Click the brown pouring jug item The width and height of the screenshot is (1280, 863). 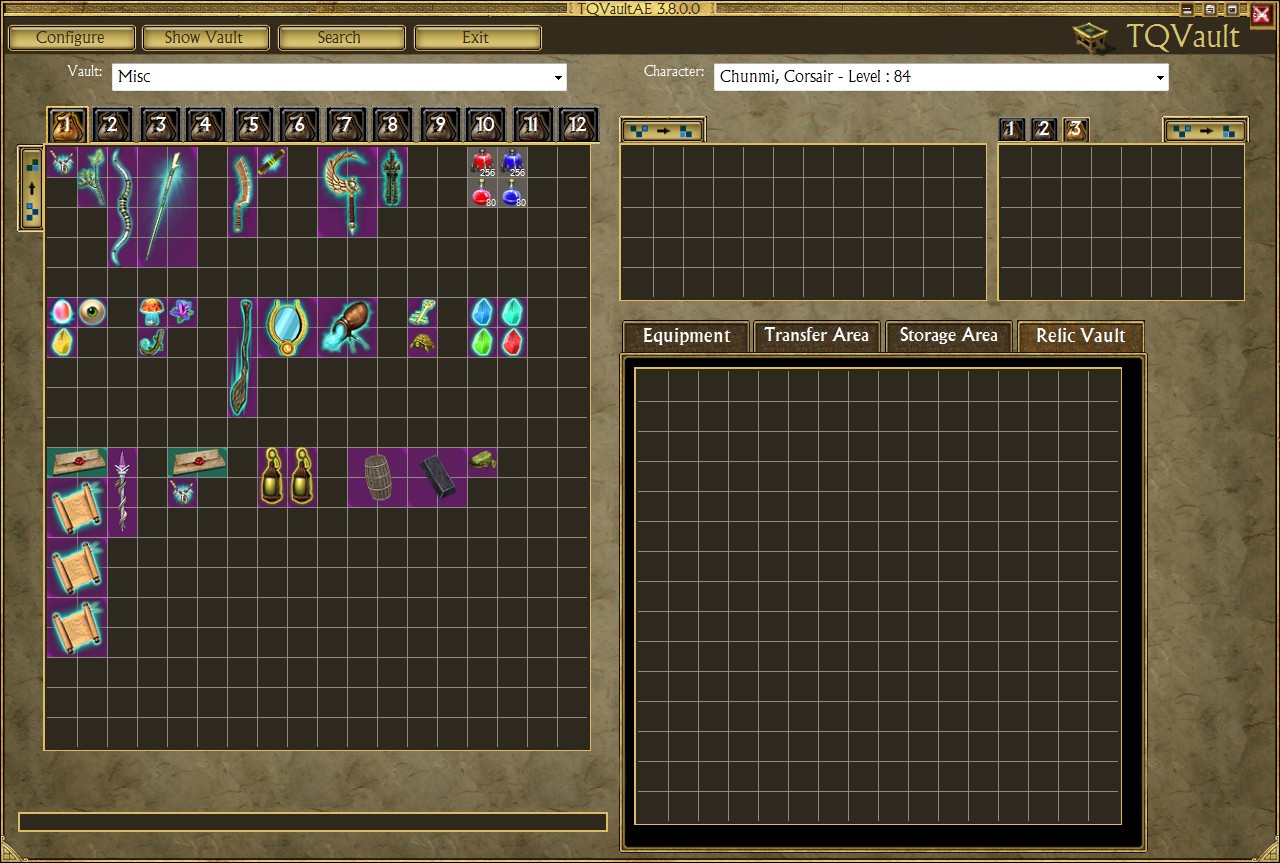[x=347, y=327]
